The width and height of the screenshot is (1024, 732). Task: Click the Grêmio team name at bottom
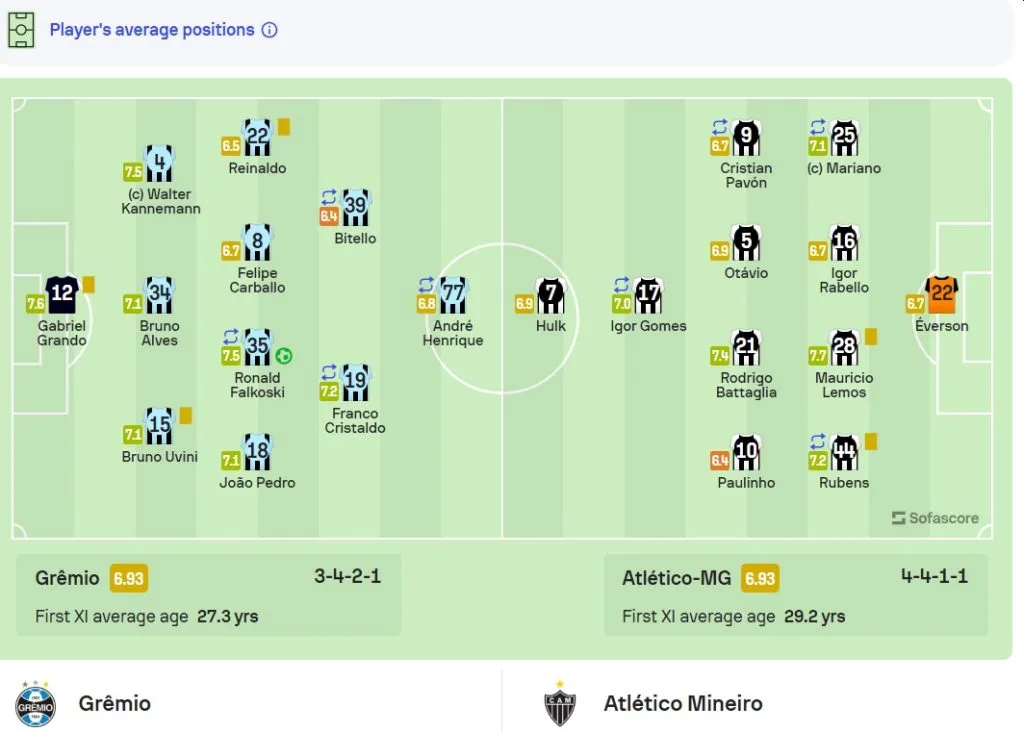[115, 703]
